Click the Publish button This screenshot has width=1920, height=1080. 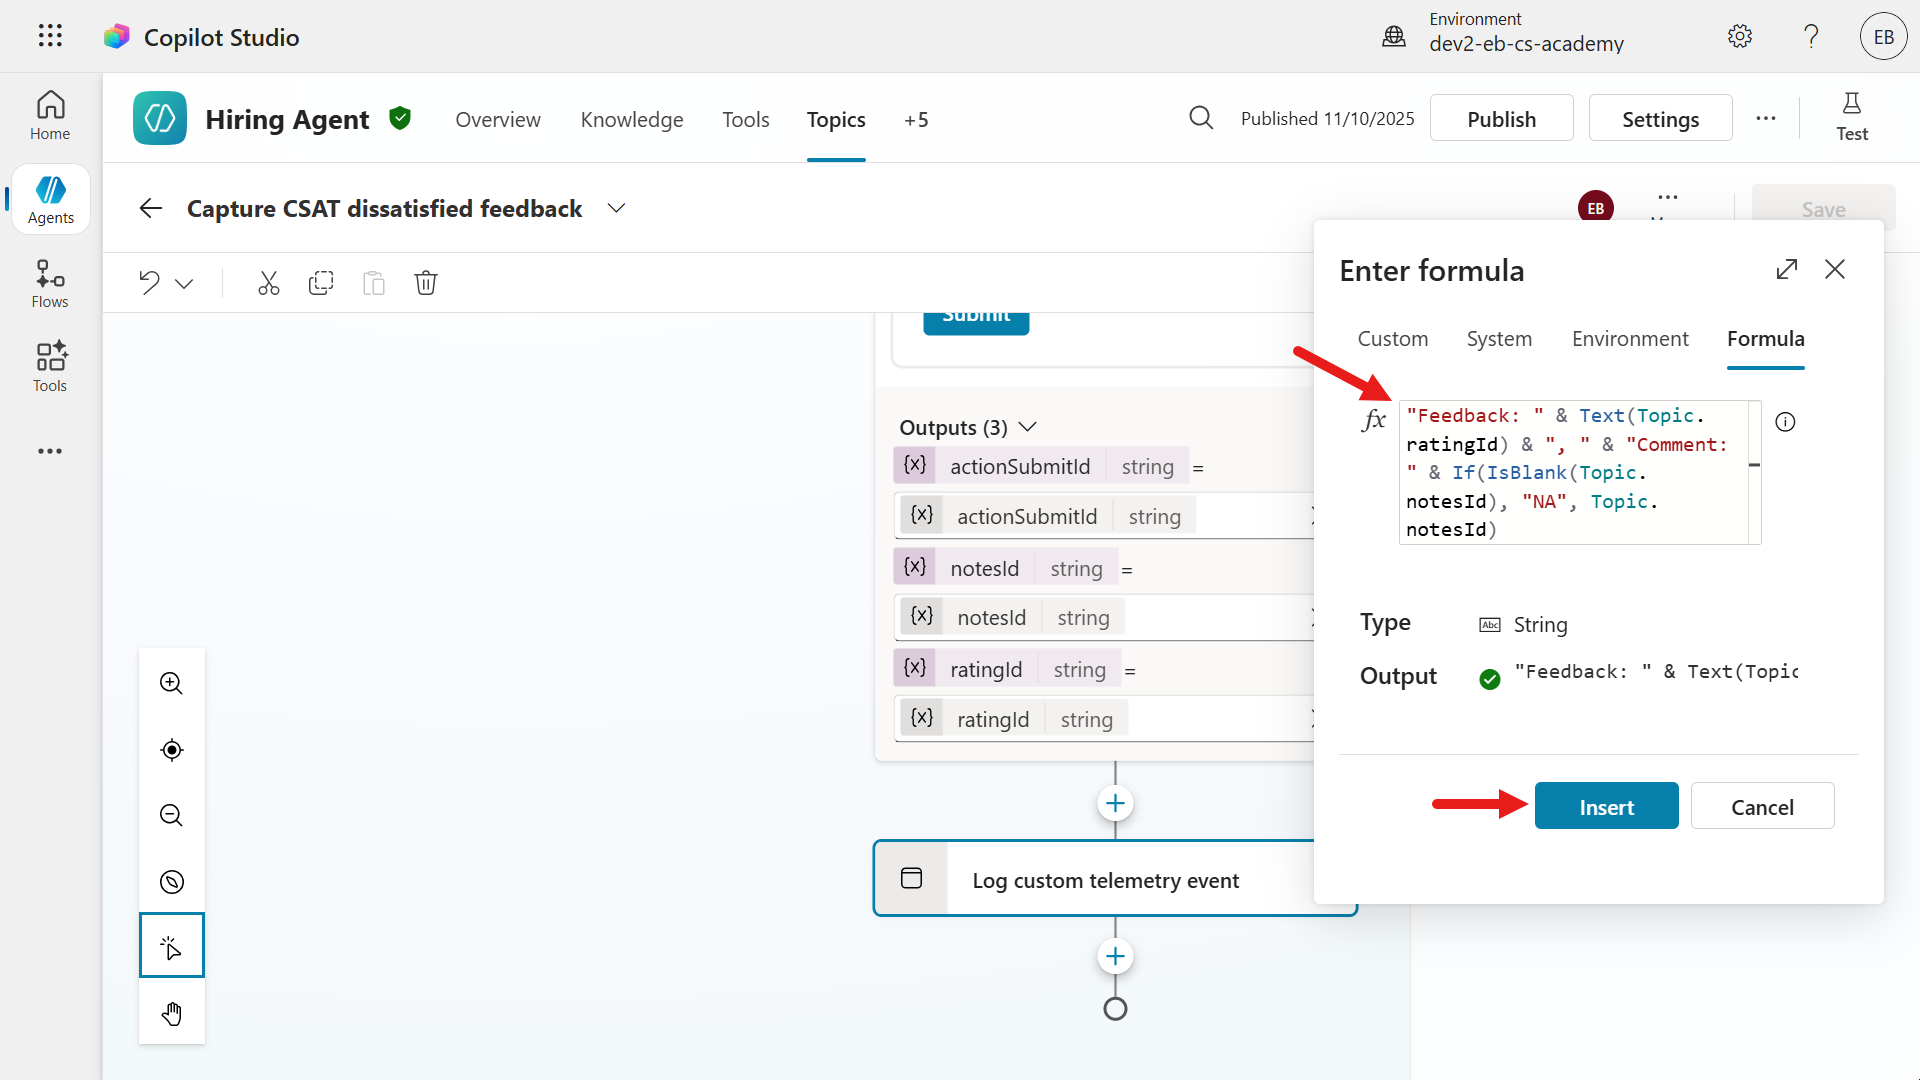point(1501,119)
